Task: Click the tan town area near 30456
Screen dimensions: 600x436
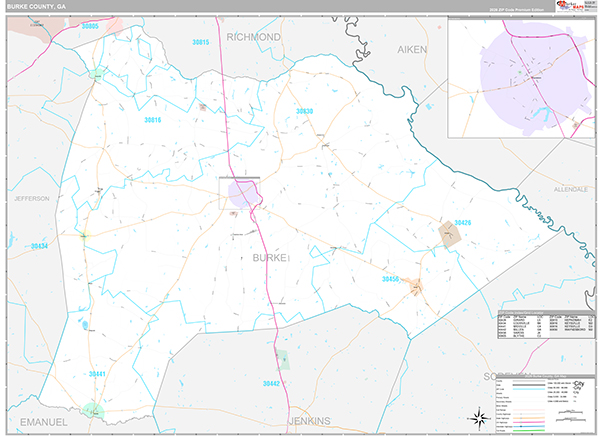Action: (x=416, y=287)
